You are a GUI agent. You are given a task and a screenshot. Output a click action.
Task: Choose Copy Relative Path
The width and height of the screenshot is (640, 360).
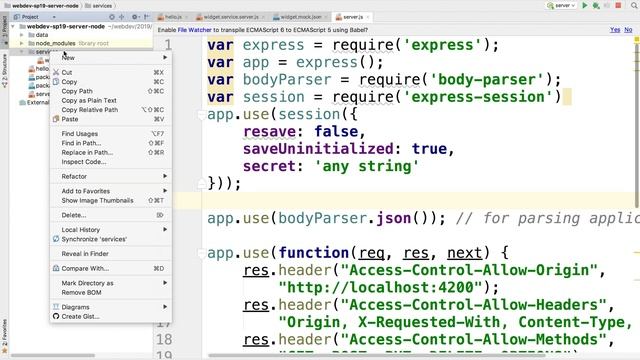pyautogui.click(x=110, y=110)
